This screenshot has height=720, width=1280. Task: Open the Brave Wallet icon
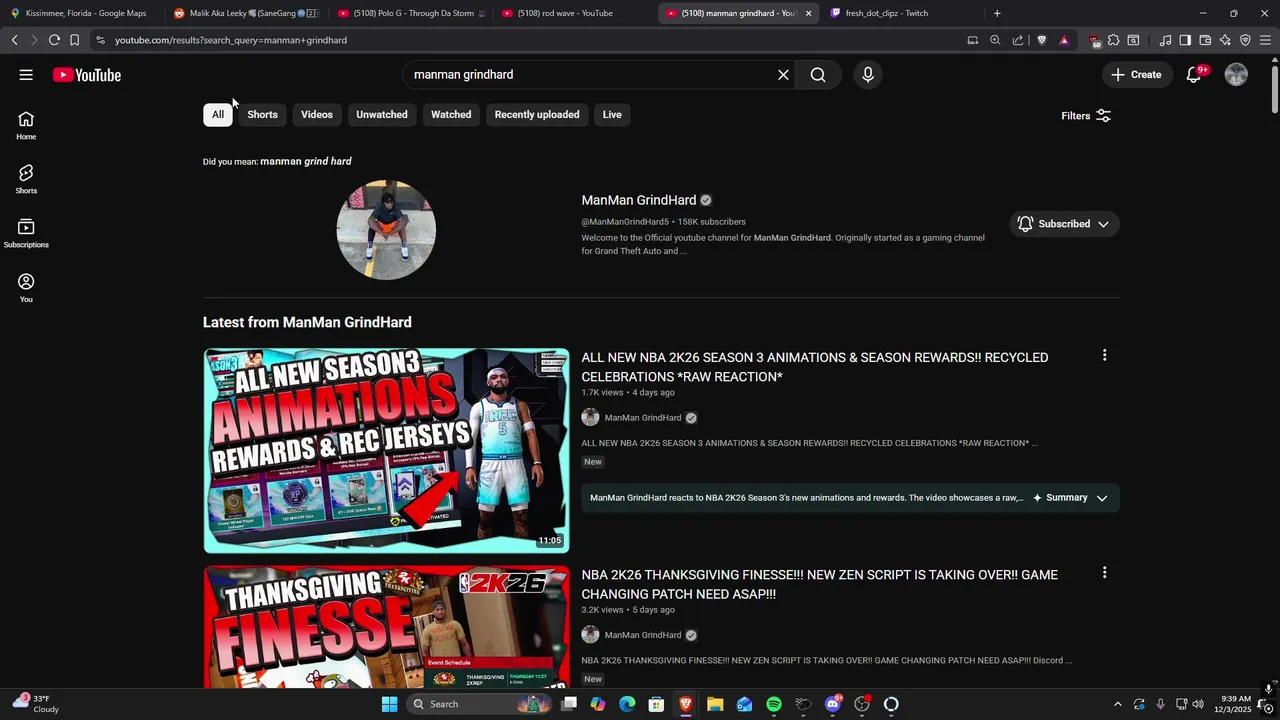point(1205,40)
